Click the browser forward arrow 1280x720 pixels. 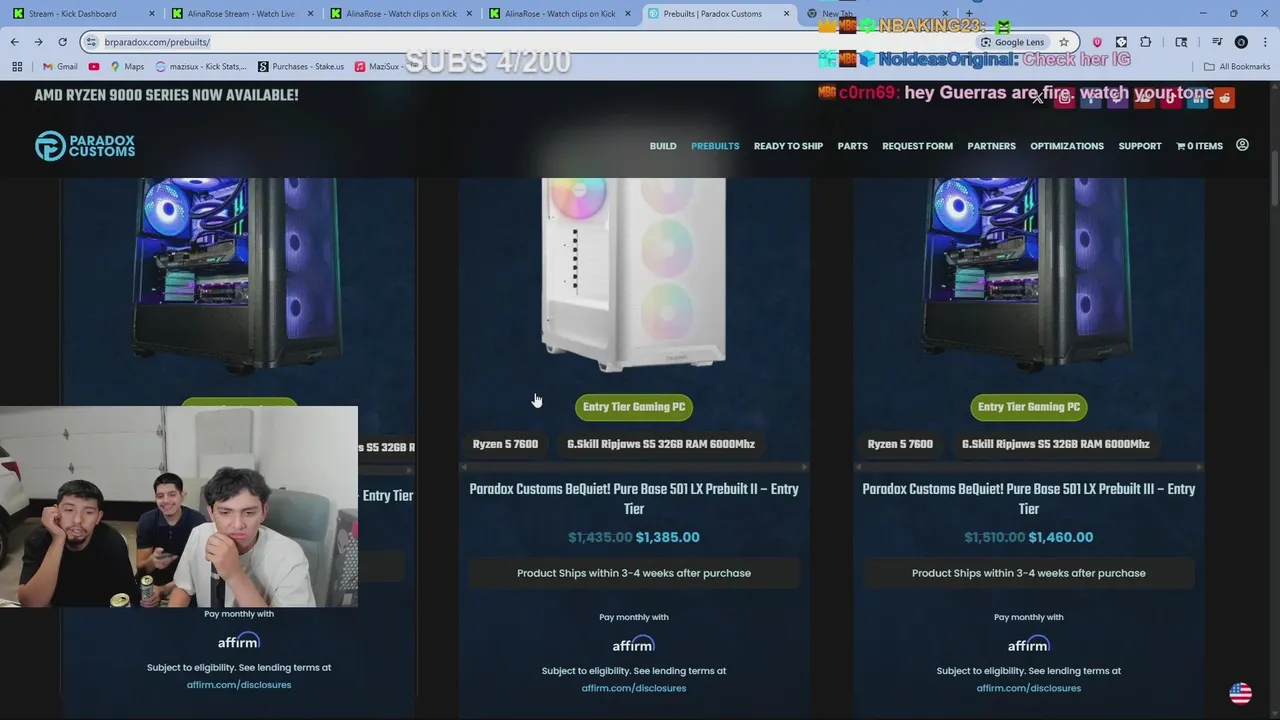(x=38, y=42)
